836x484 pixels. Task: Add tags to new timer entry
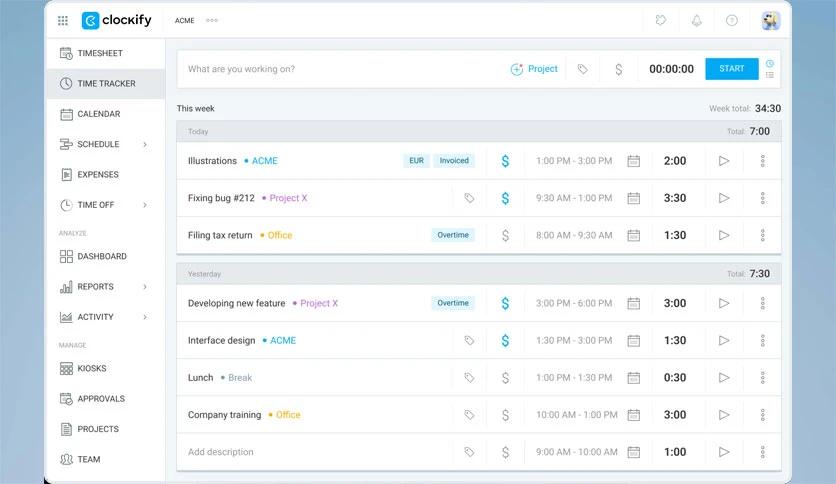[x=582, y=69]
